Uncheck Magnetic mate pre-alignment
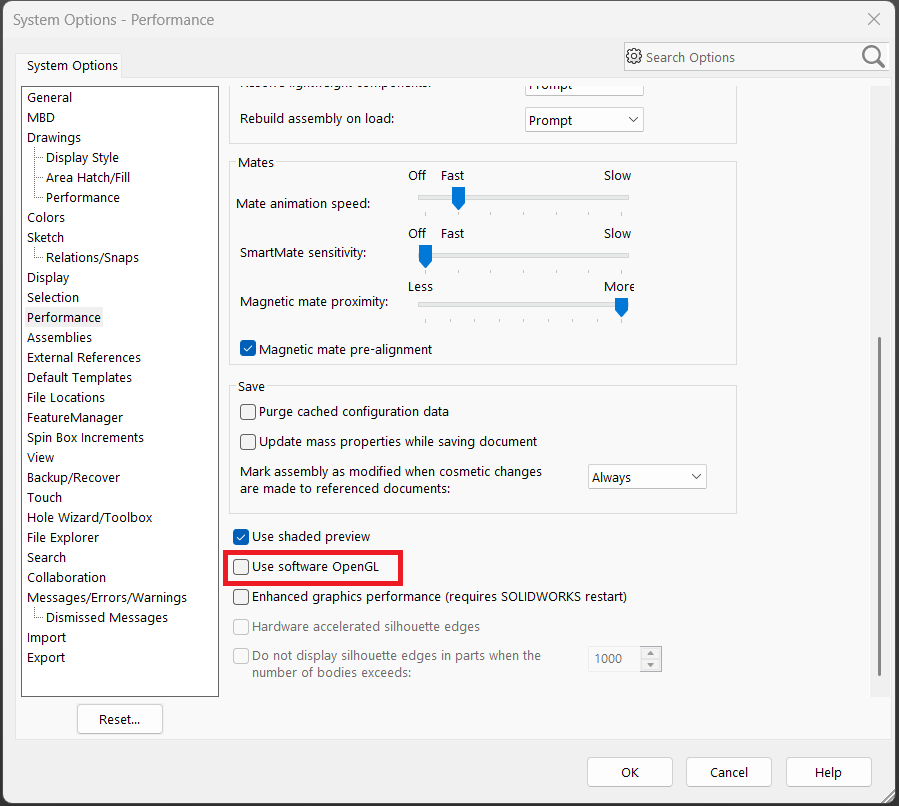The width and height of the screenshot is (899, 806). tap(249, 349)
